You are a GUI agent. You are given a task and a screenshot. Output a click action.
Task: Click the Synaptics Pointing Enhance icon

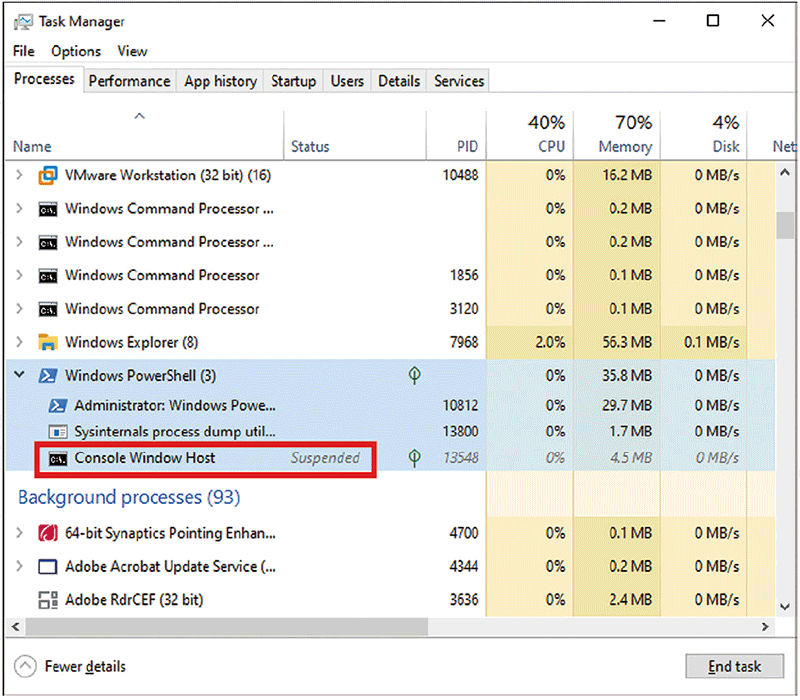[47, 534]
